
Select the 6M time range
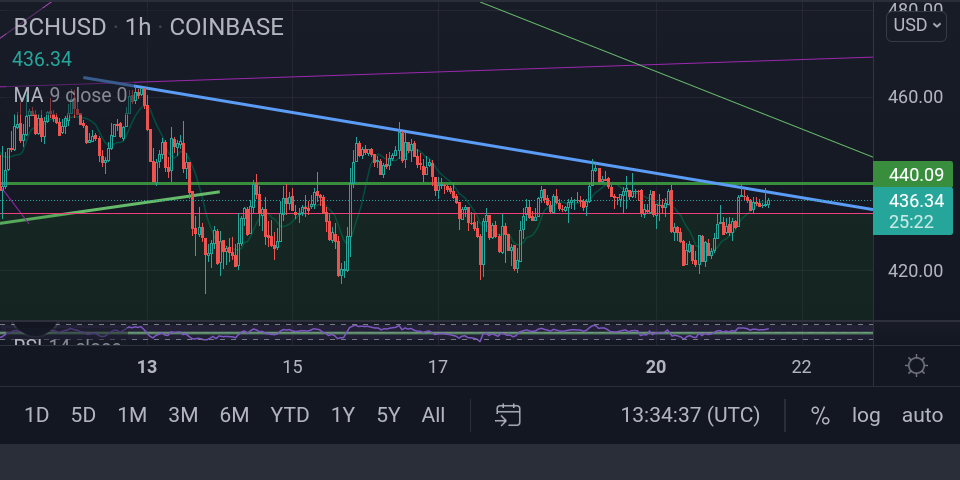pos(234,416)
